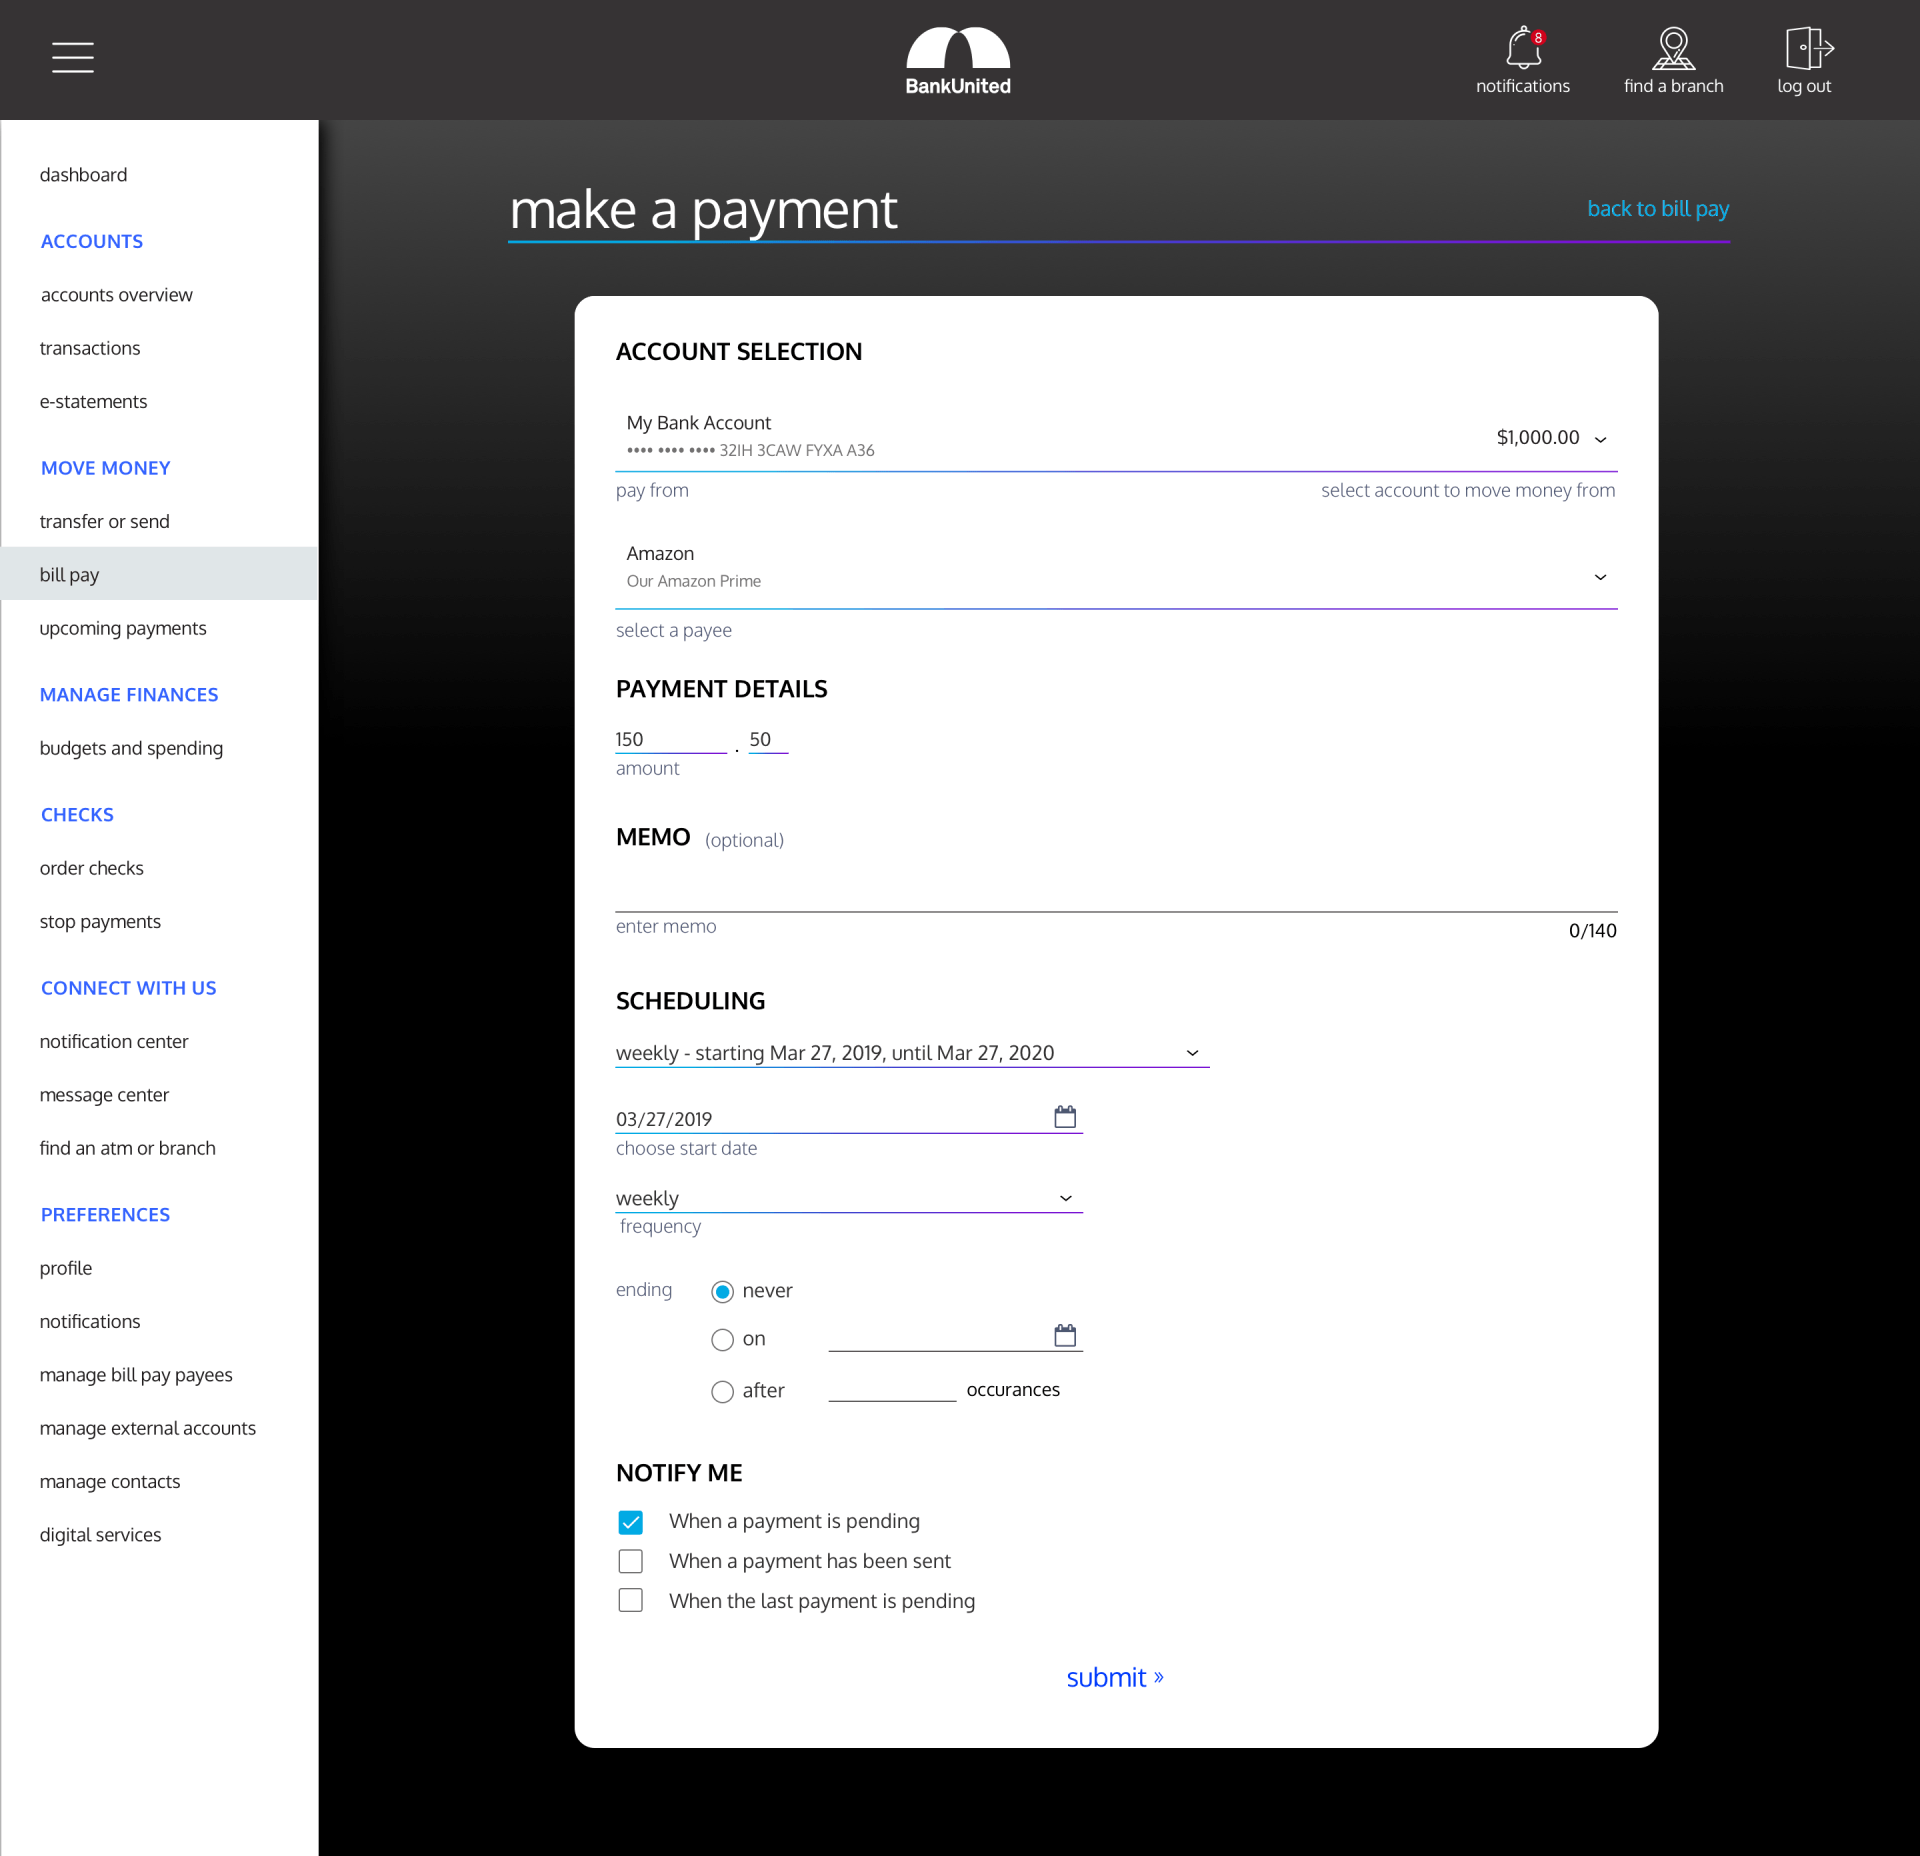Open the hamburger menu icon
The width and height of the screenshot is (1920, 1856).
[x=73, y=57]
